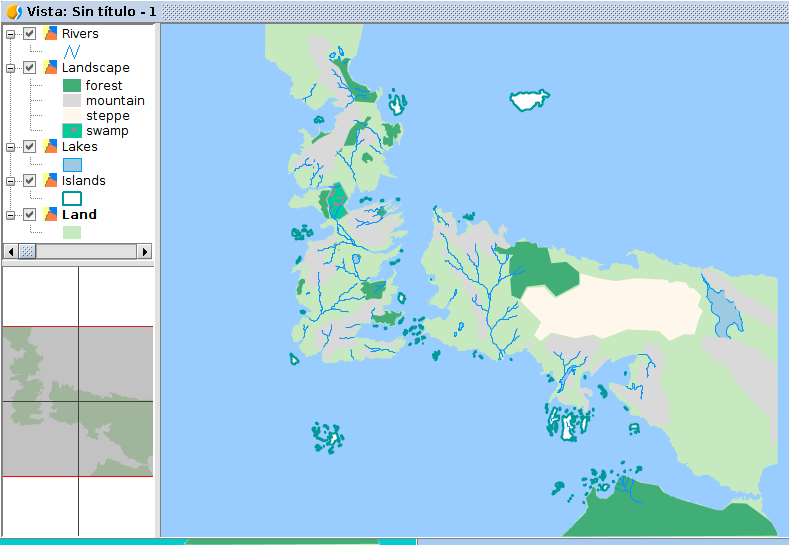Toggle the Lakes layer checkbox
789x545 pixels.
coord(30,147)
